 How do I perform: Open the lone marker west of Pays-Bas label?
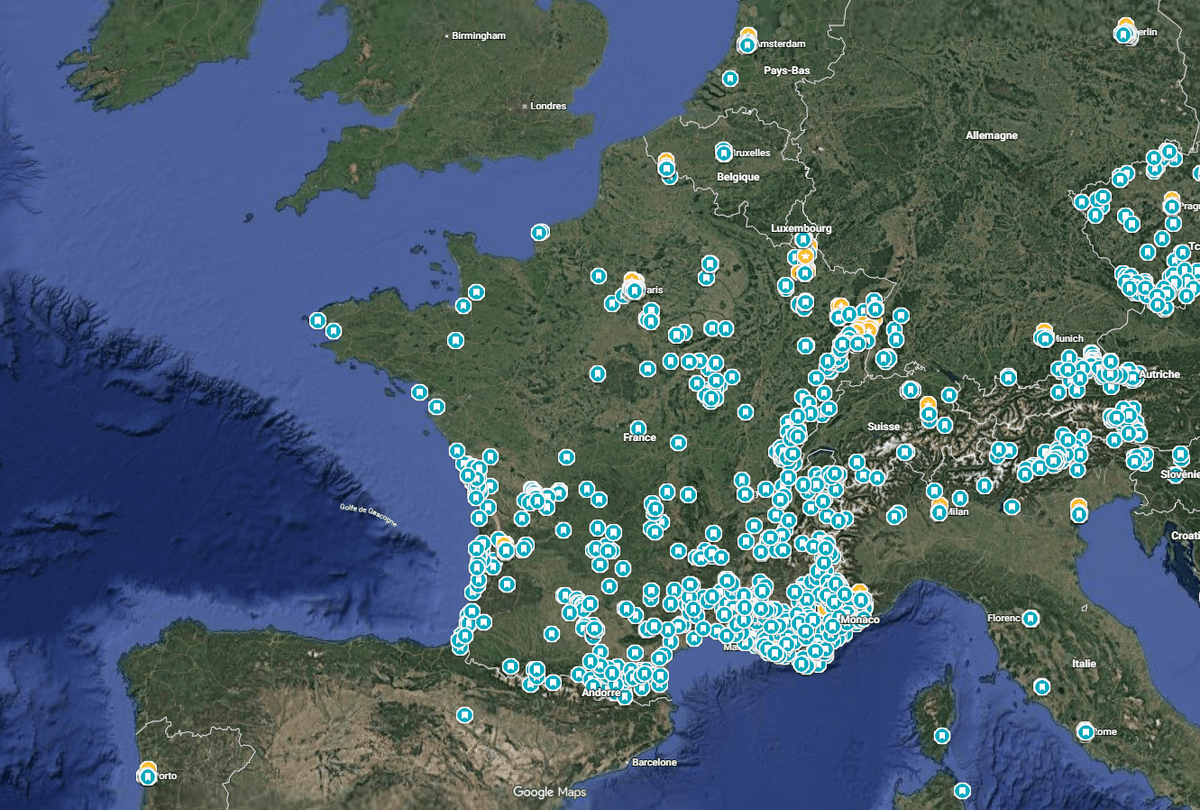730,78
